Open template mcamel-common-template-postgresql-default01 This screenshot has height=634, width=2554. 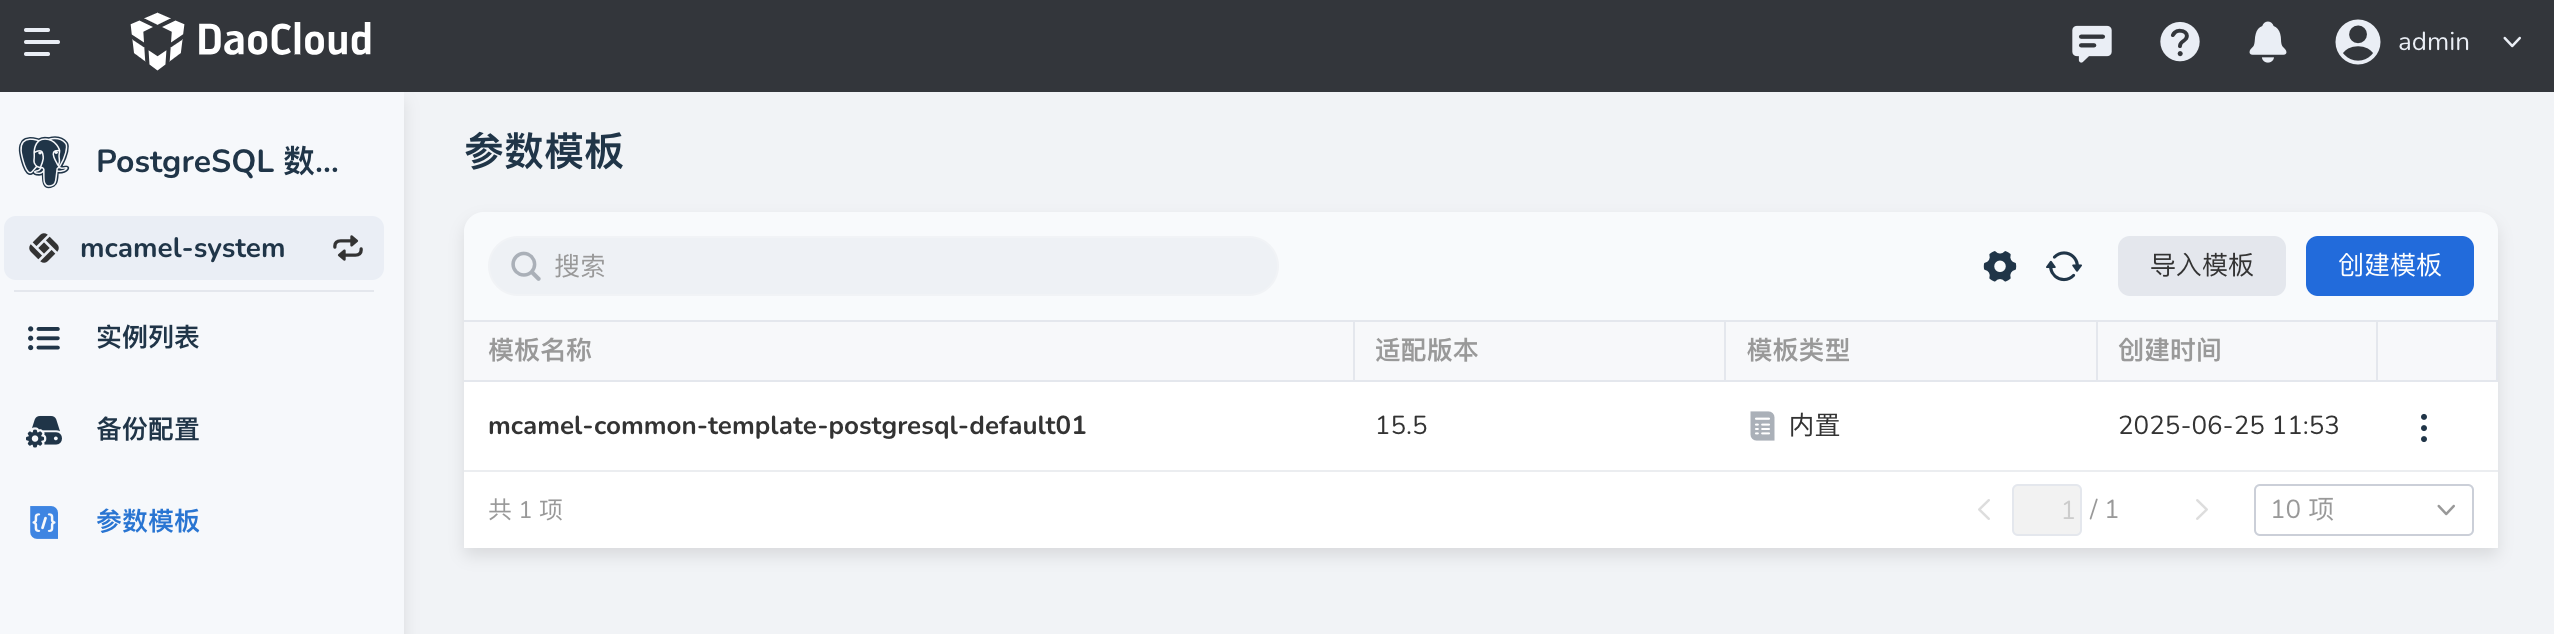[786, 424]
